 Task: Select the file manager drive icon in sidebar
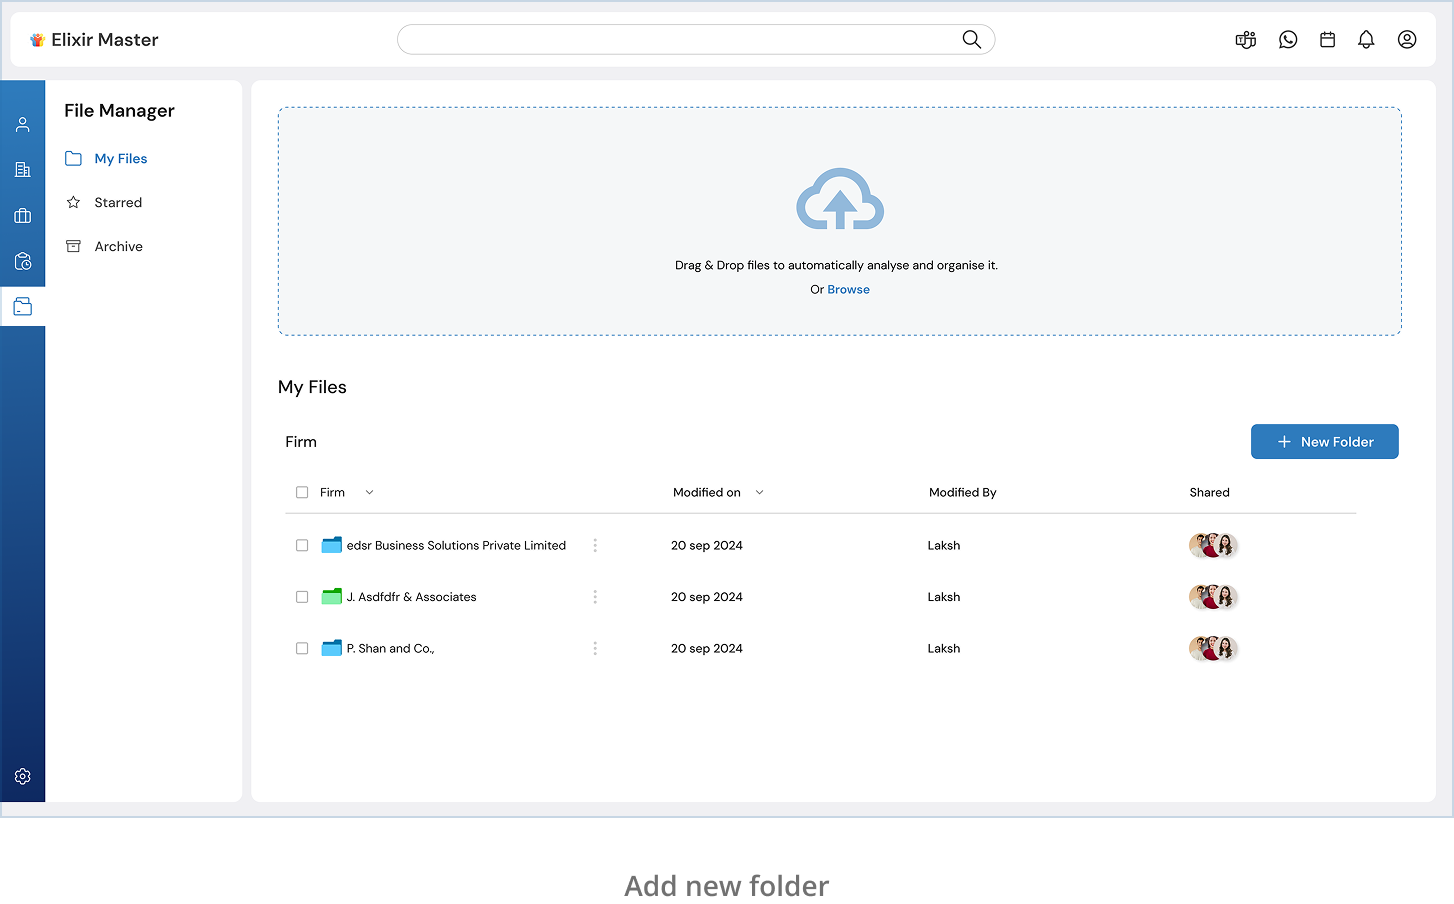[x=23, y=307]
